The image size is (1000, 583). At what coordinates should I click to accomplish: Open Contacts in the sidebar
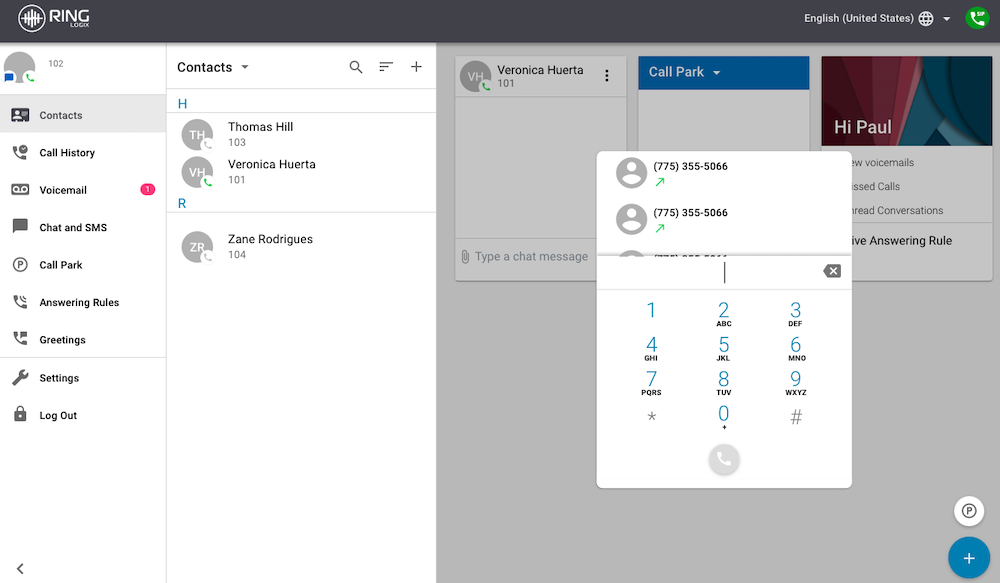click(83, 115)
